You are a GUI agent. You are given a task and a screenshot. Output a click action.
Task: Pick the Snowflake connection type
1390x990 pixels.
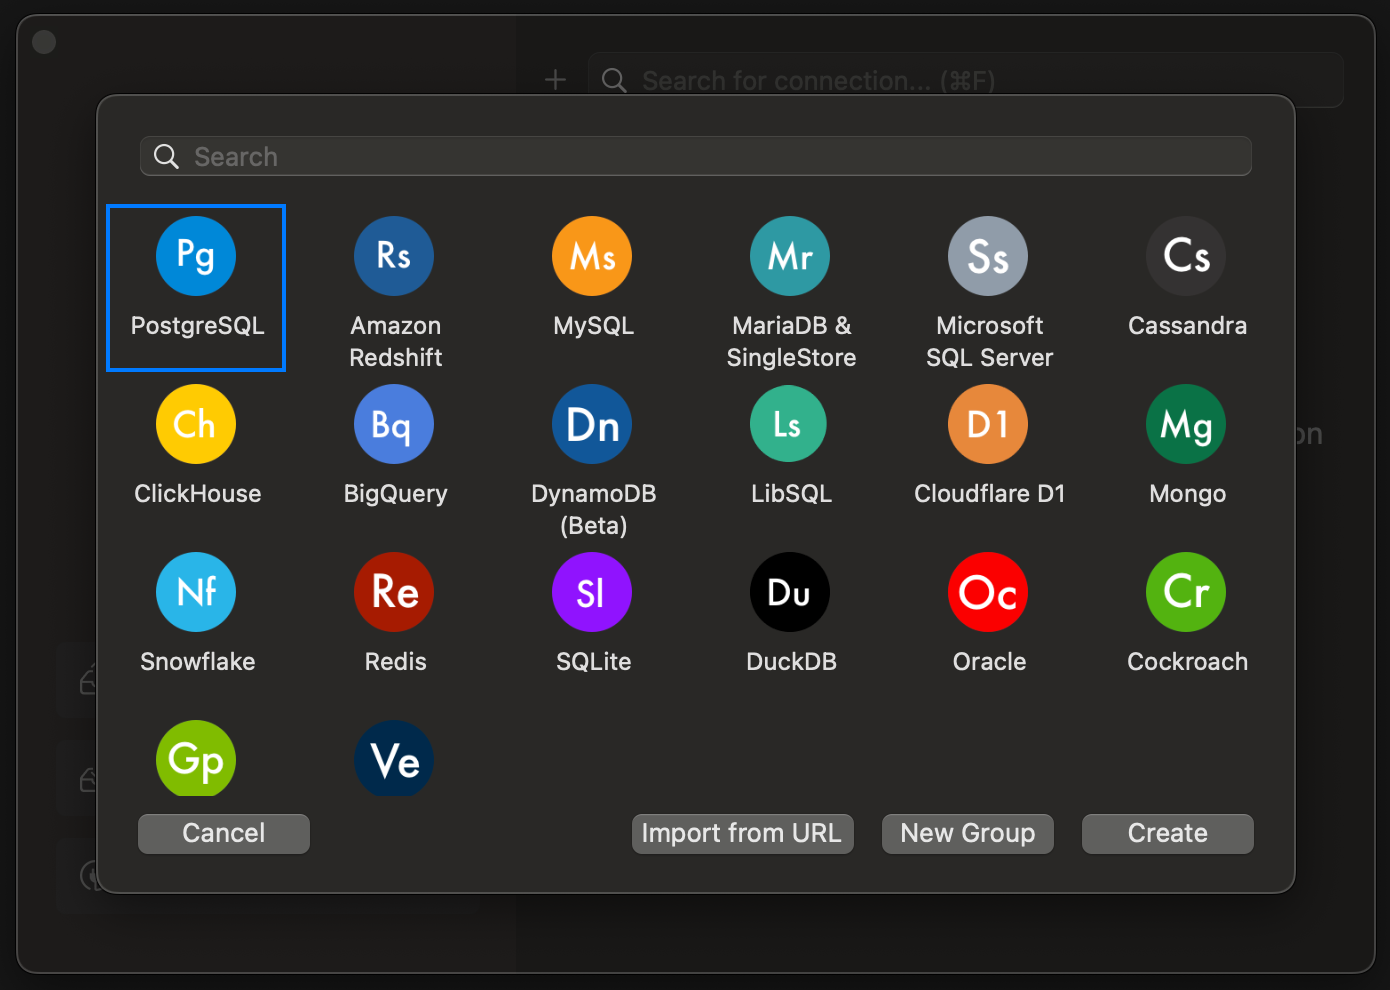pyautogui.click(x=195, y=592)
